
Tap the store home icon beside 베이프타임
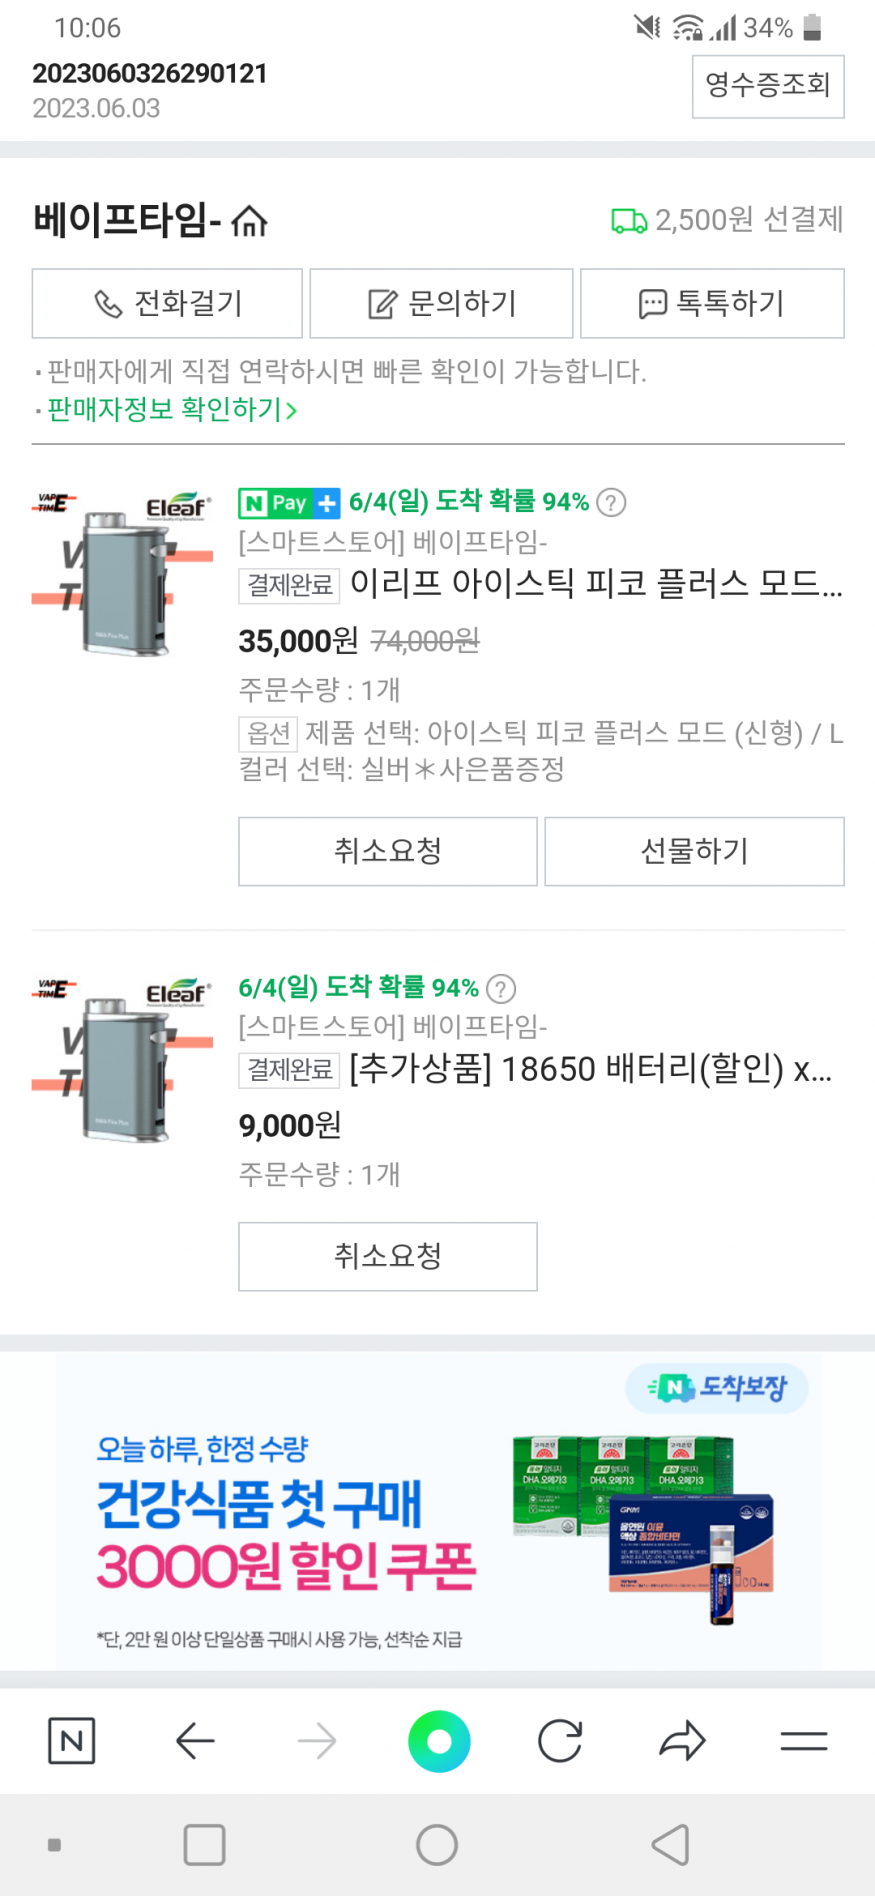point(249,220)
